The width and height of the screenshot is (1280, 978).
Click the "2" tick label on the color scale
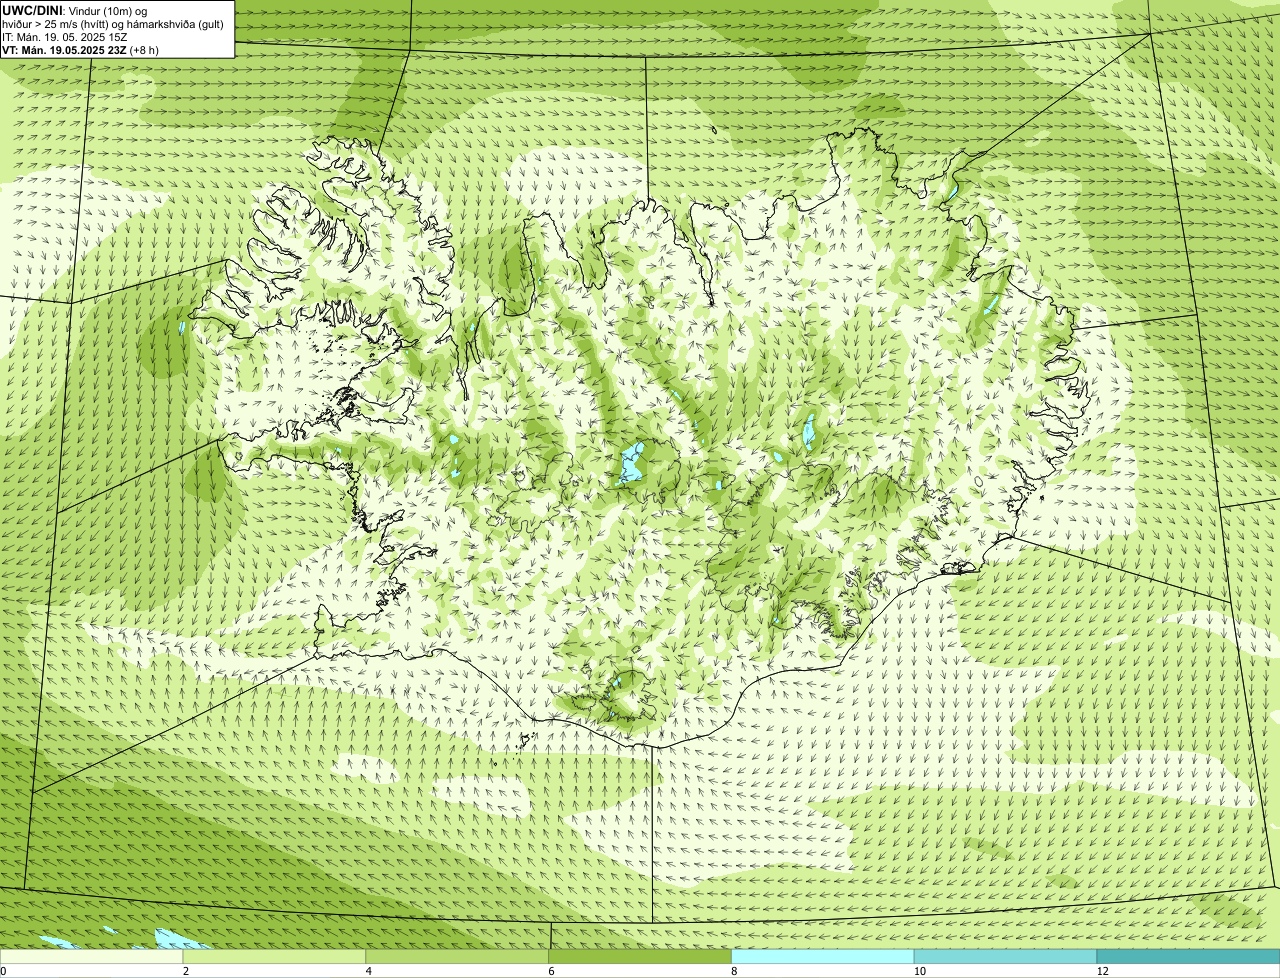click(186, 971)
